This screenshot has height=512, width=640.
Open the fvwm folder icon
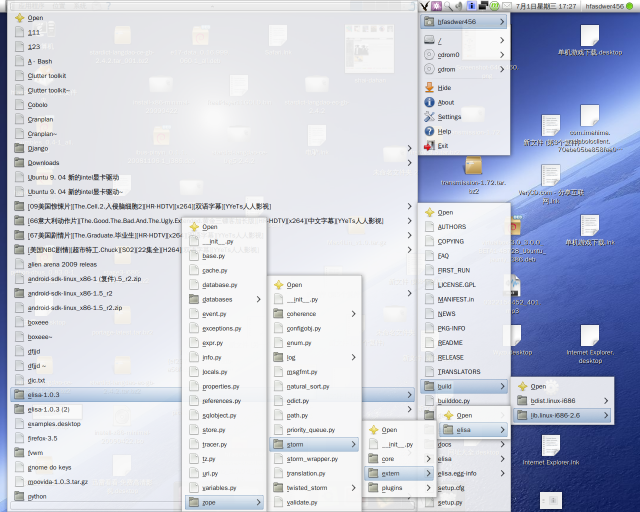(19, 452)
